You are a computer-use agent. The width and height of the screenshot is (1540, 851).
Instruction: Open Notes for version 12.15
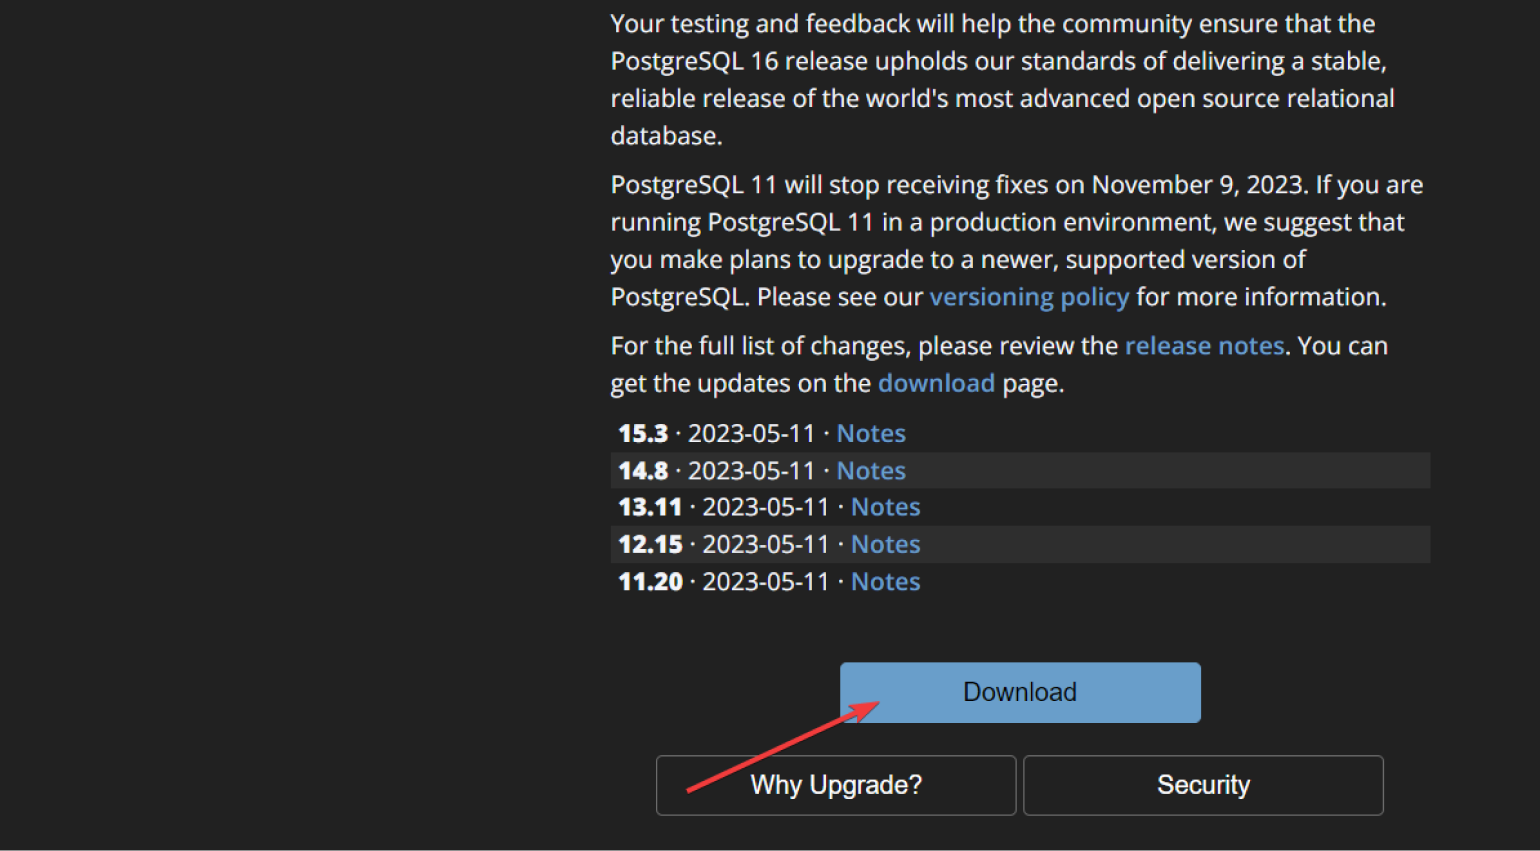tap(885, 544)
